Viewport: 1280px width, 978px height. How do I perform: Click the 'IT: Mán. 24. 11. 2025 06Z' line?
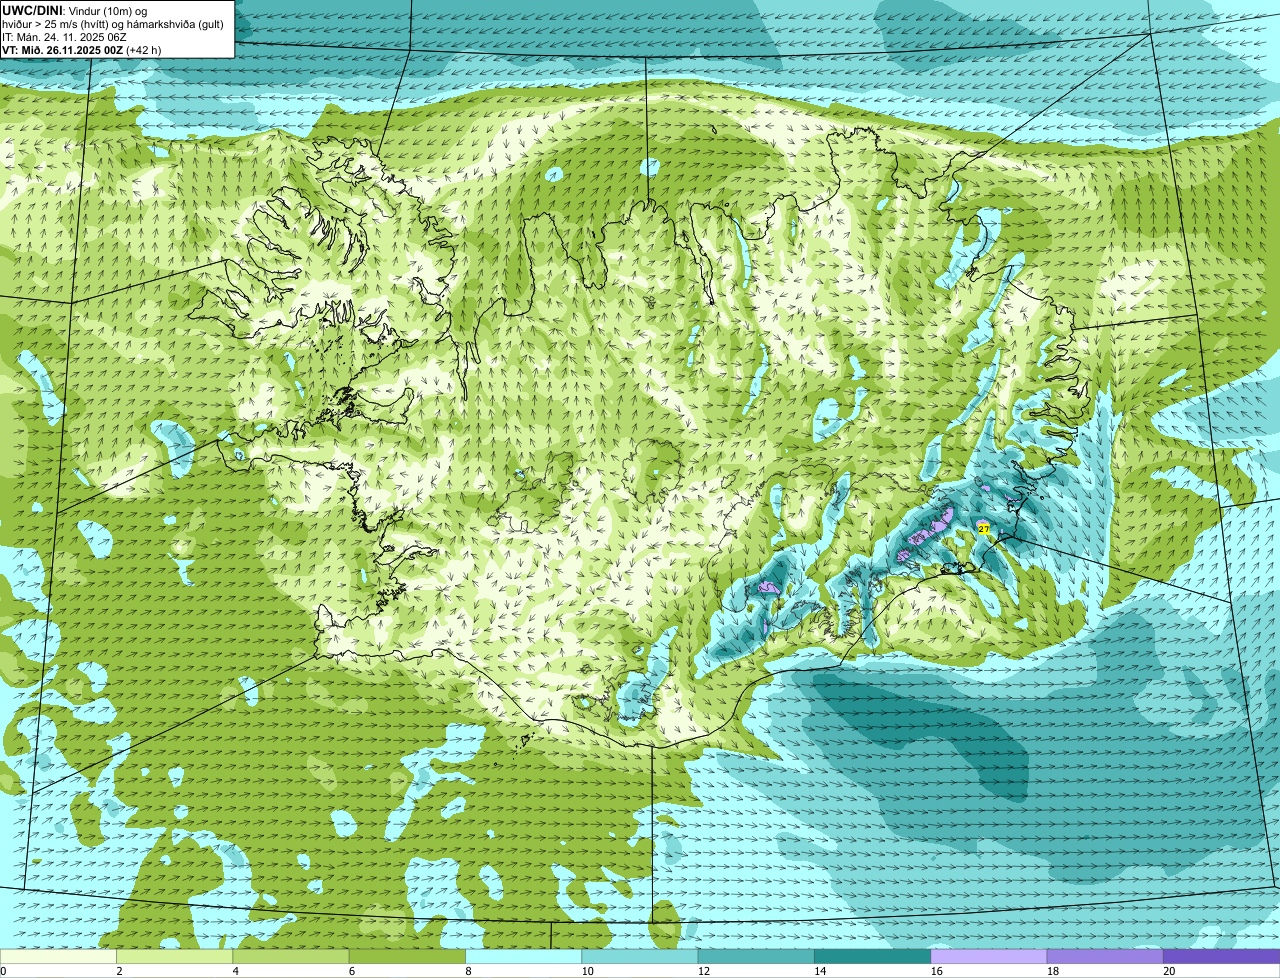pos(64,37)
